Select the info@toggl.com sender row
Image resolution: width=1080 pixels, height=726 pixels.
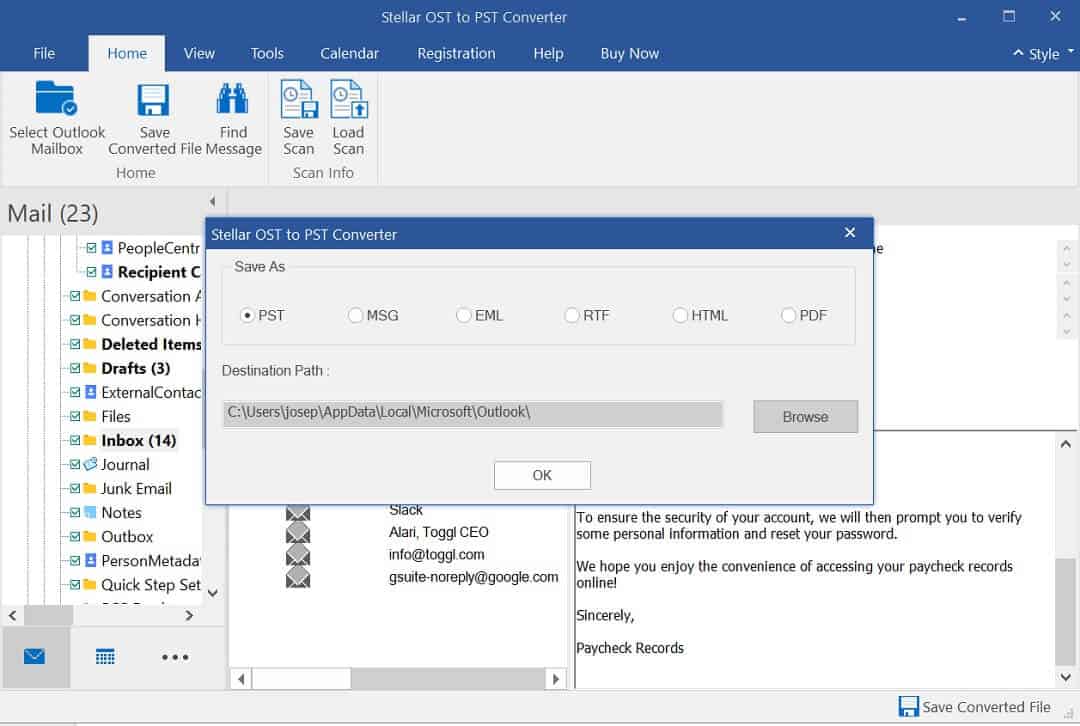click(437, 555)
